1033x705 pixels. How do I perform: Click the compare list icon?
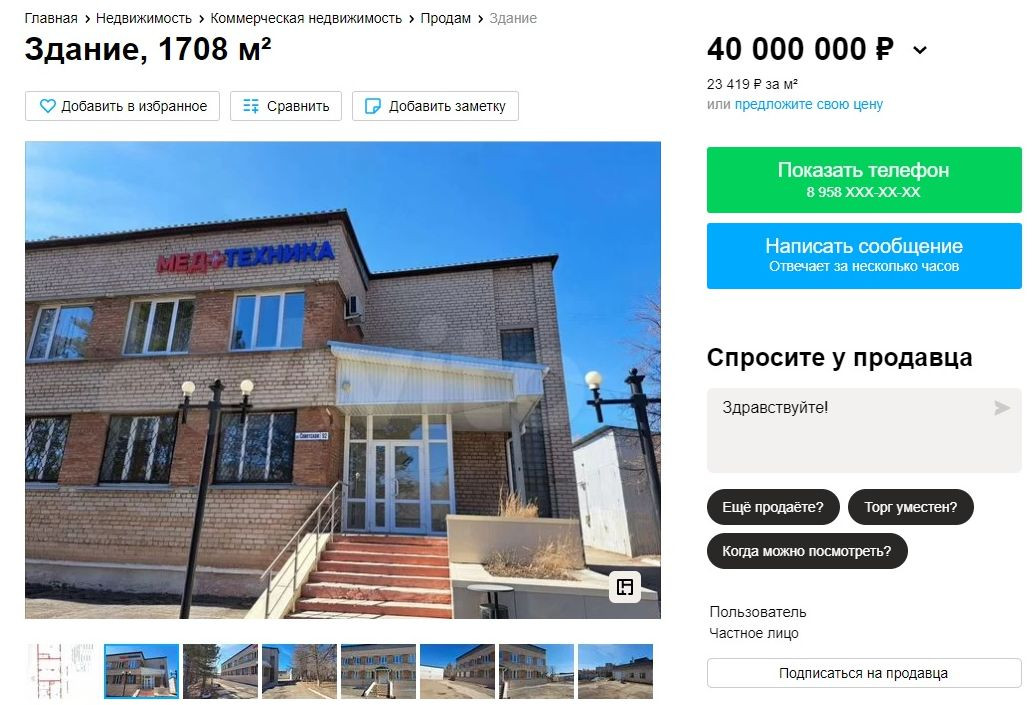(250, 106)
